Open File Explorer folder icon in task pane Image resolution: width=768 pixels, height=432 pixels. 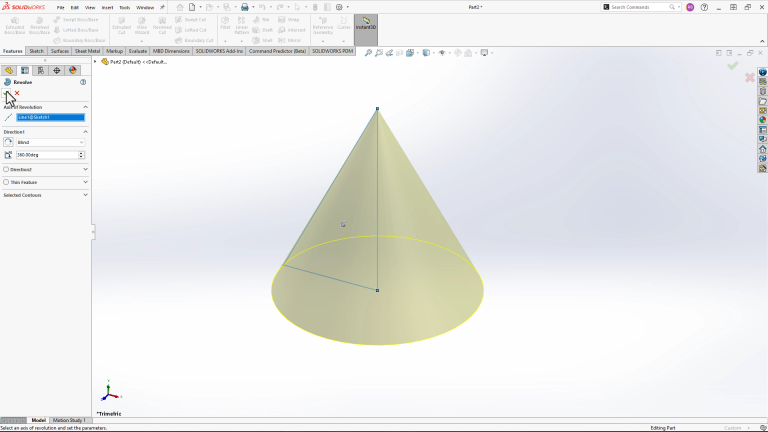coord(763,101)
